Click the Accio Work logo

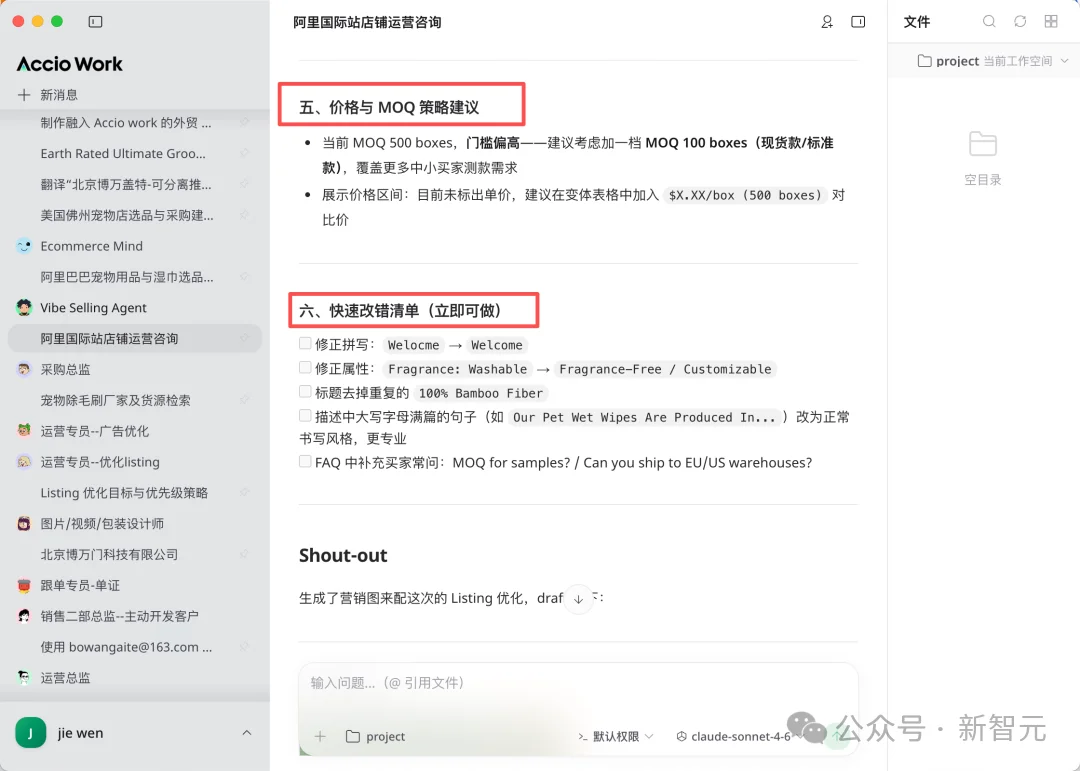click(x=69, y=63)
